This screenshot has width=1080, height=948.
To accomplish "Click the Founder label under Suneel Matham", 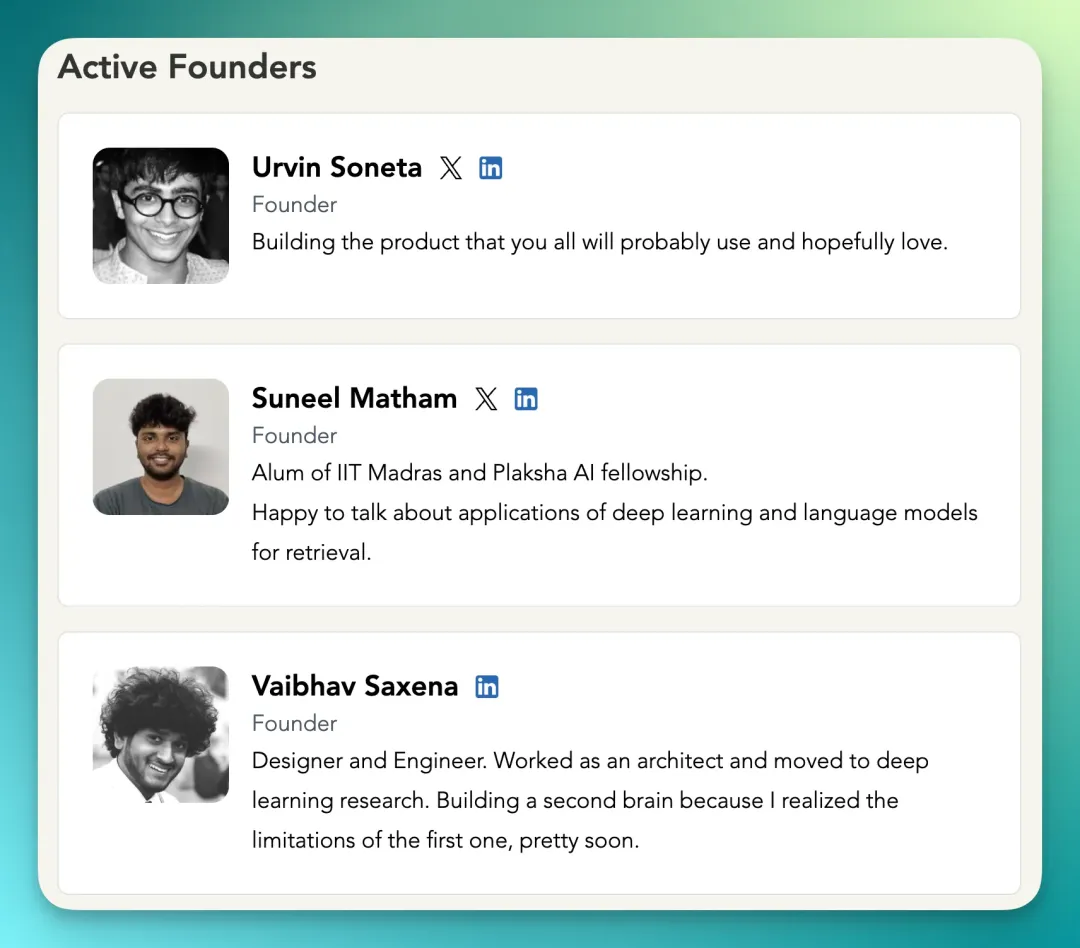I will point(294,436).
